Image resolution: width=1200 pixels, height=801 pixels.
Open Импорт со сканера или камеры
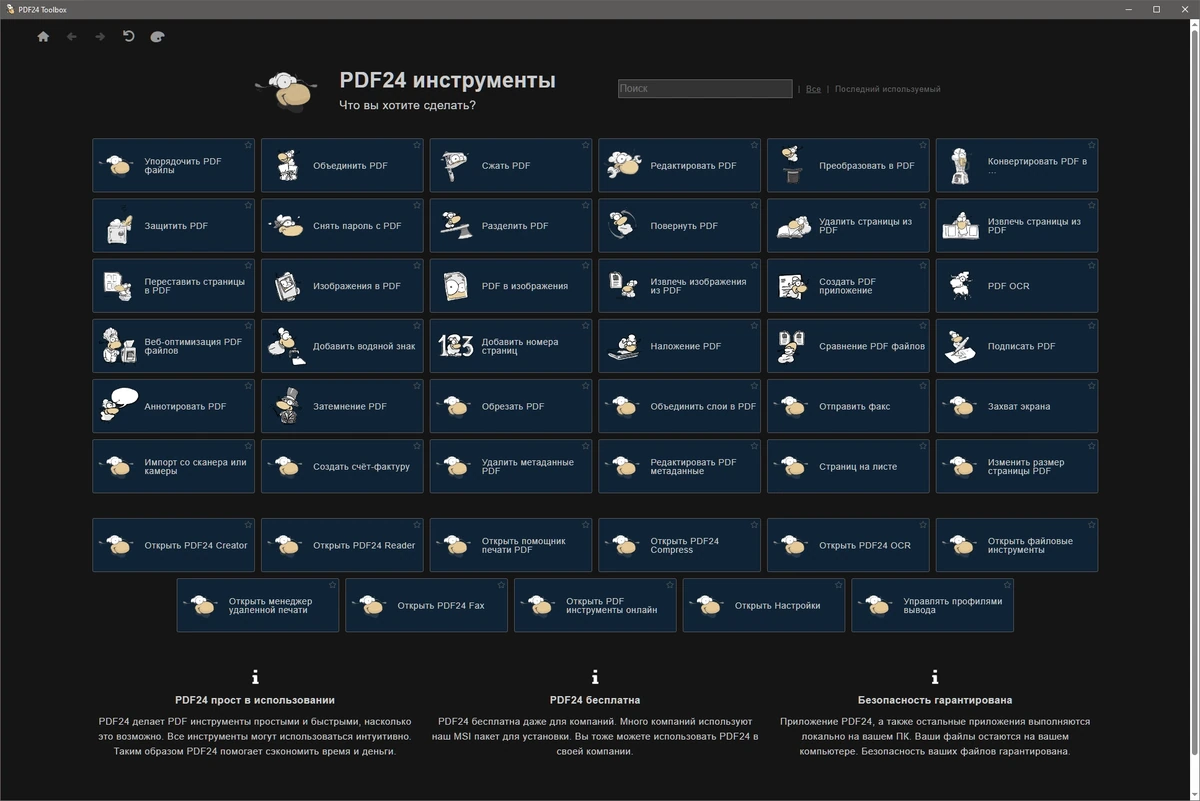[x=174, y=466]
